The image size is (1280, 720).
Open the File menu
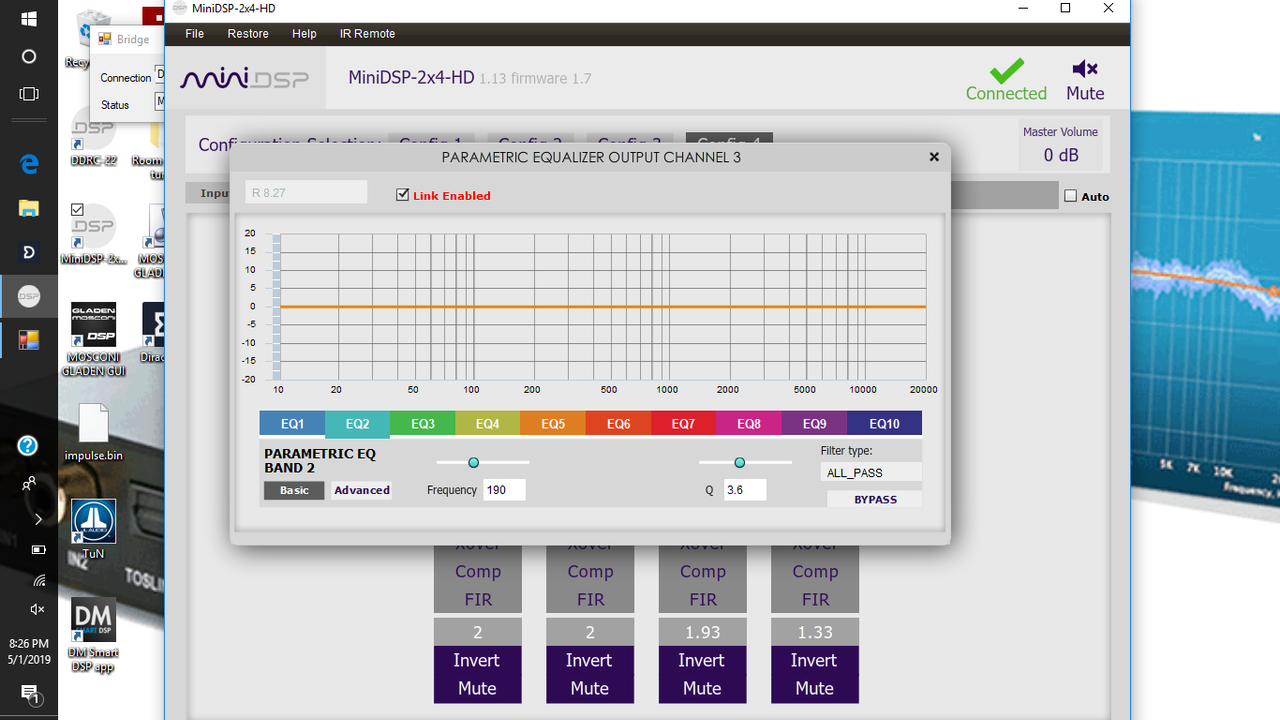coord(195,34)
